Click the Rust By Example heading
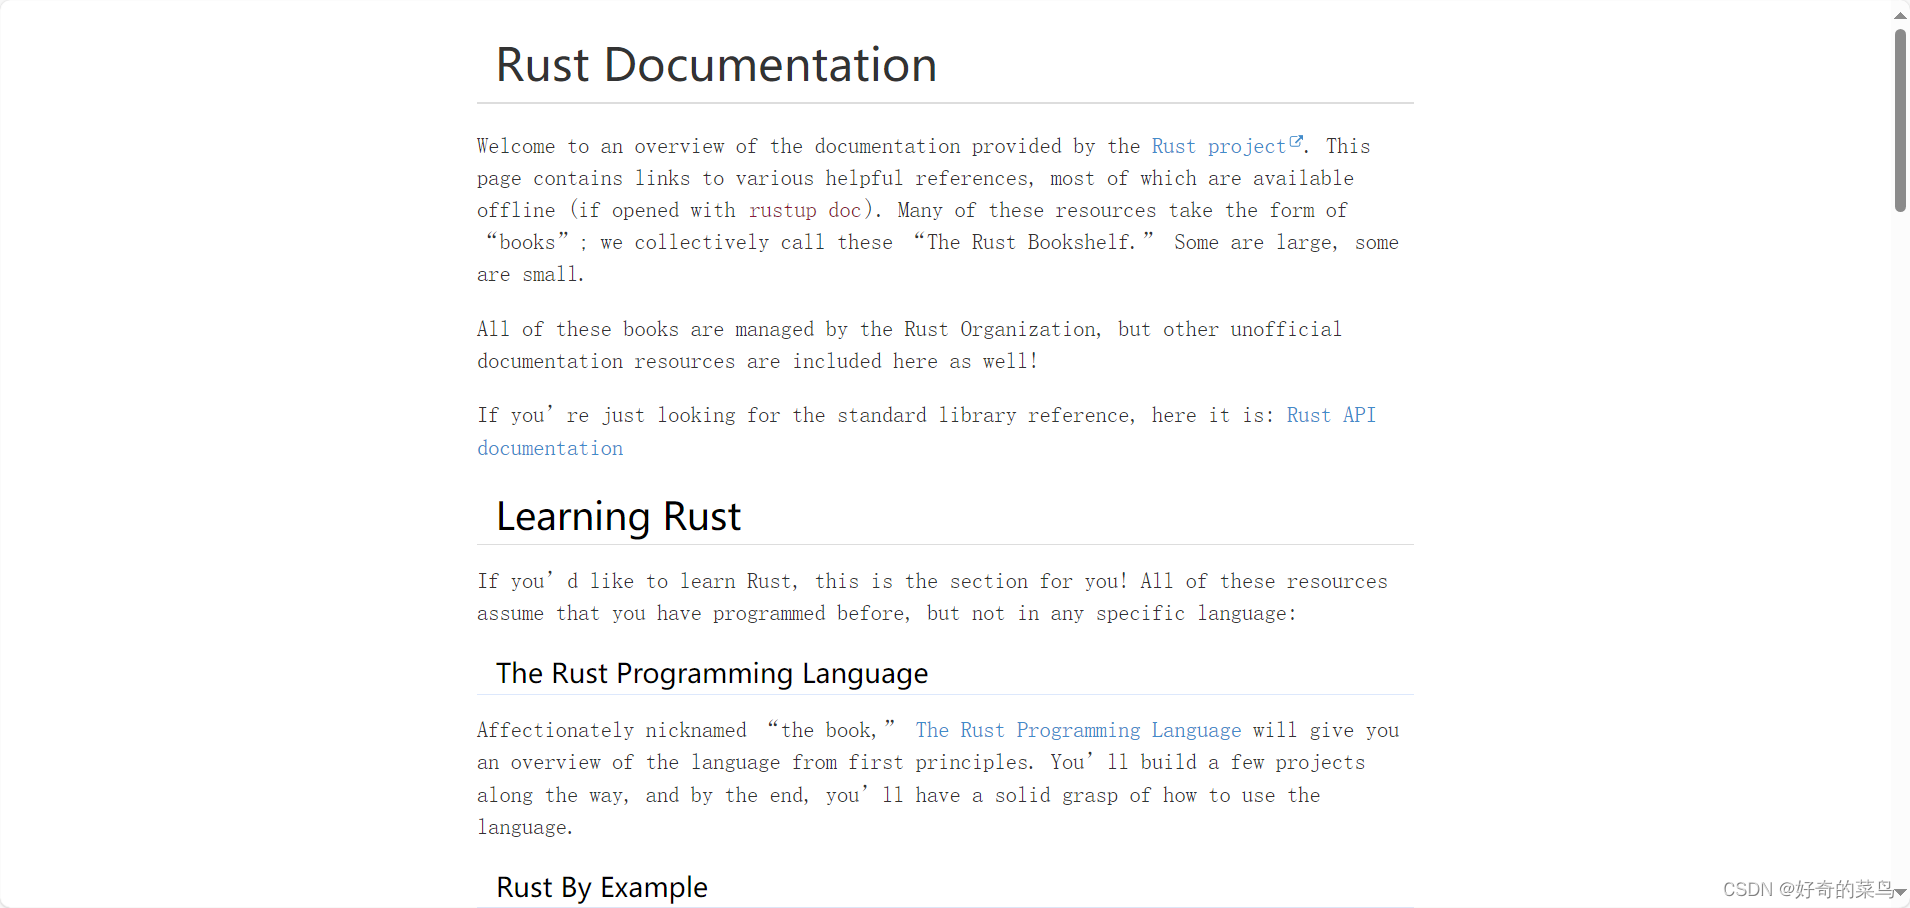 coord(601,886)
